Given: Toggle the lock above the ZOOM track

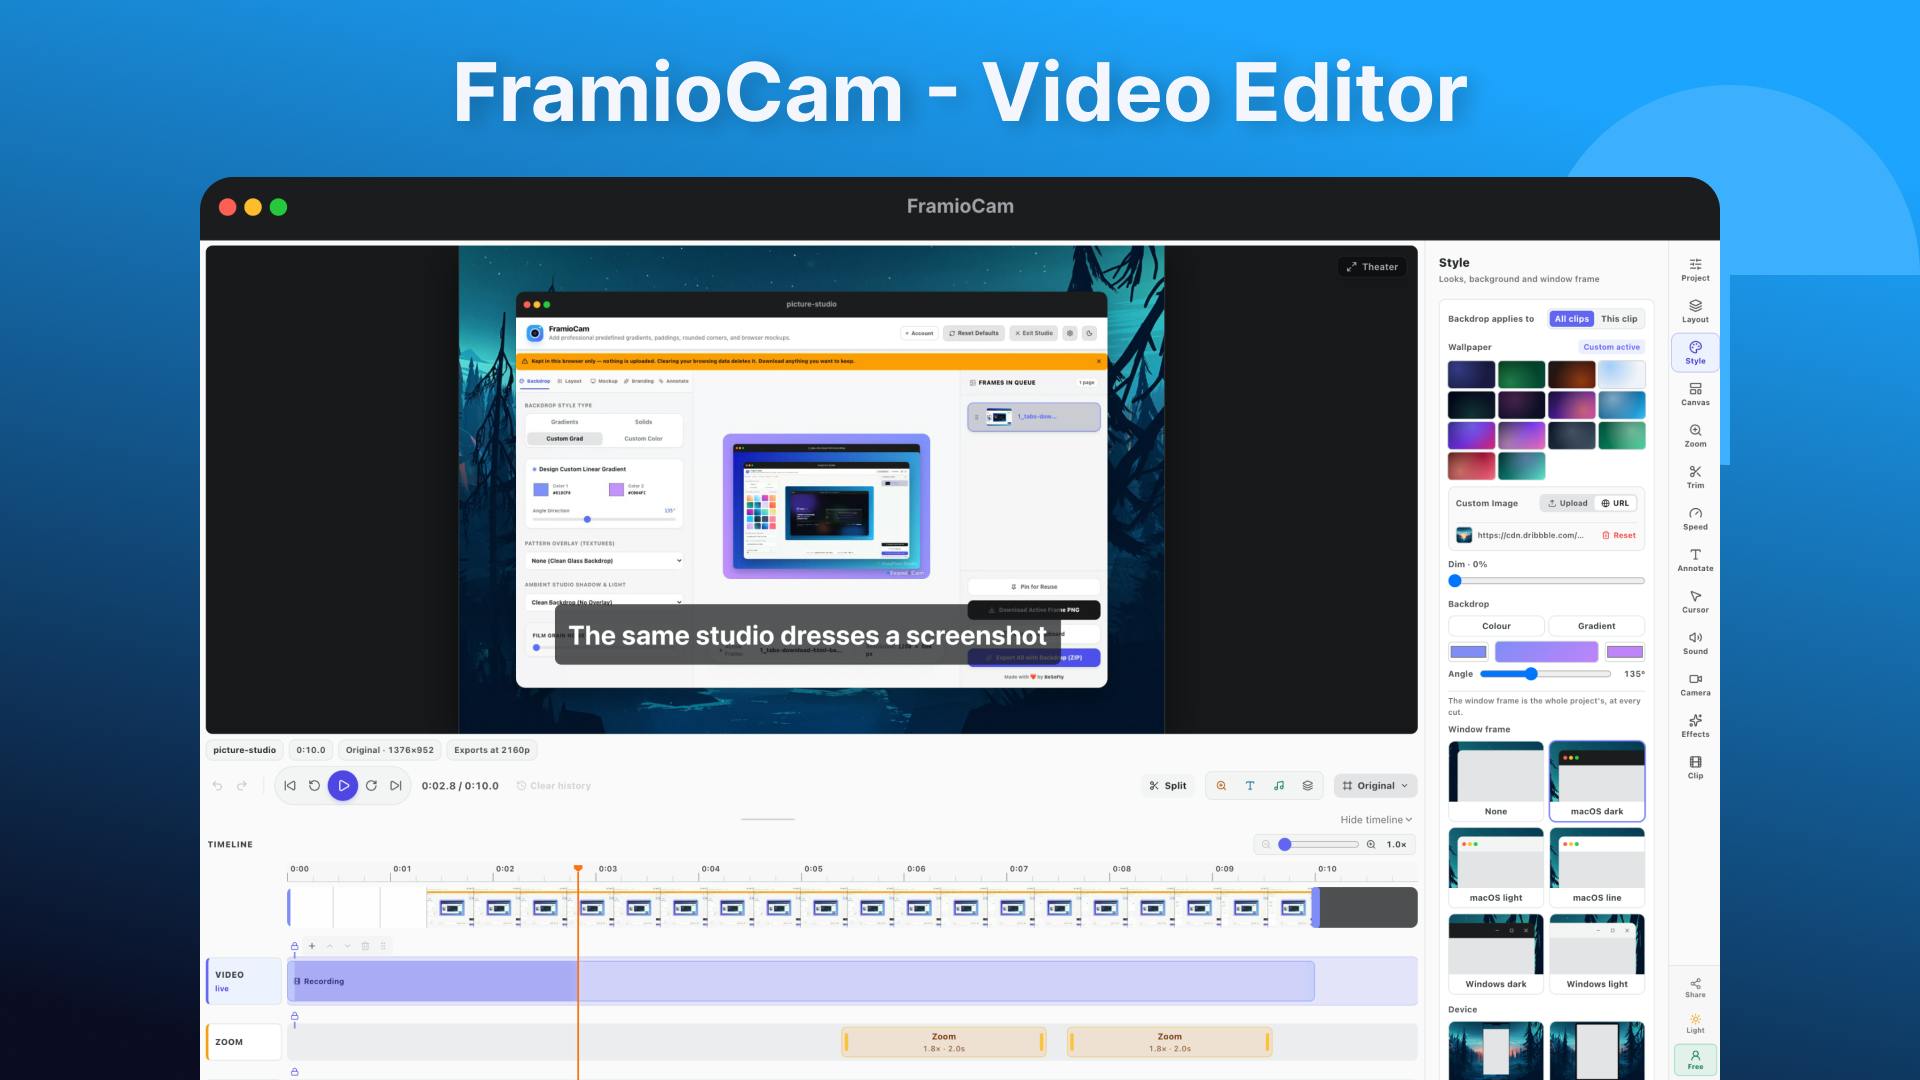Looking at the screenshot, I should (294, 1016).
